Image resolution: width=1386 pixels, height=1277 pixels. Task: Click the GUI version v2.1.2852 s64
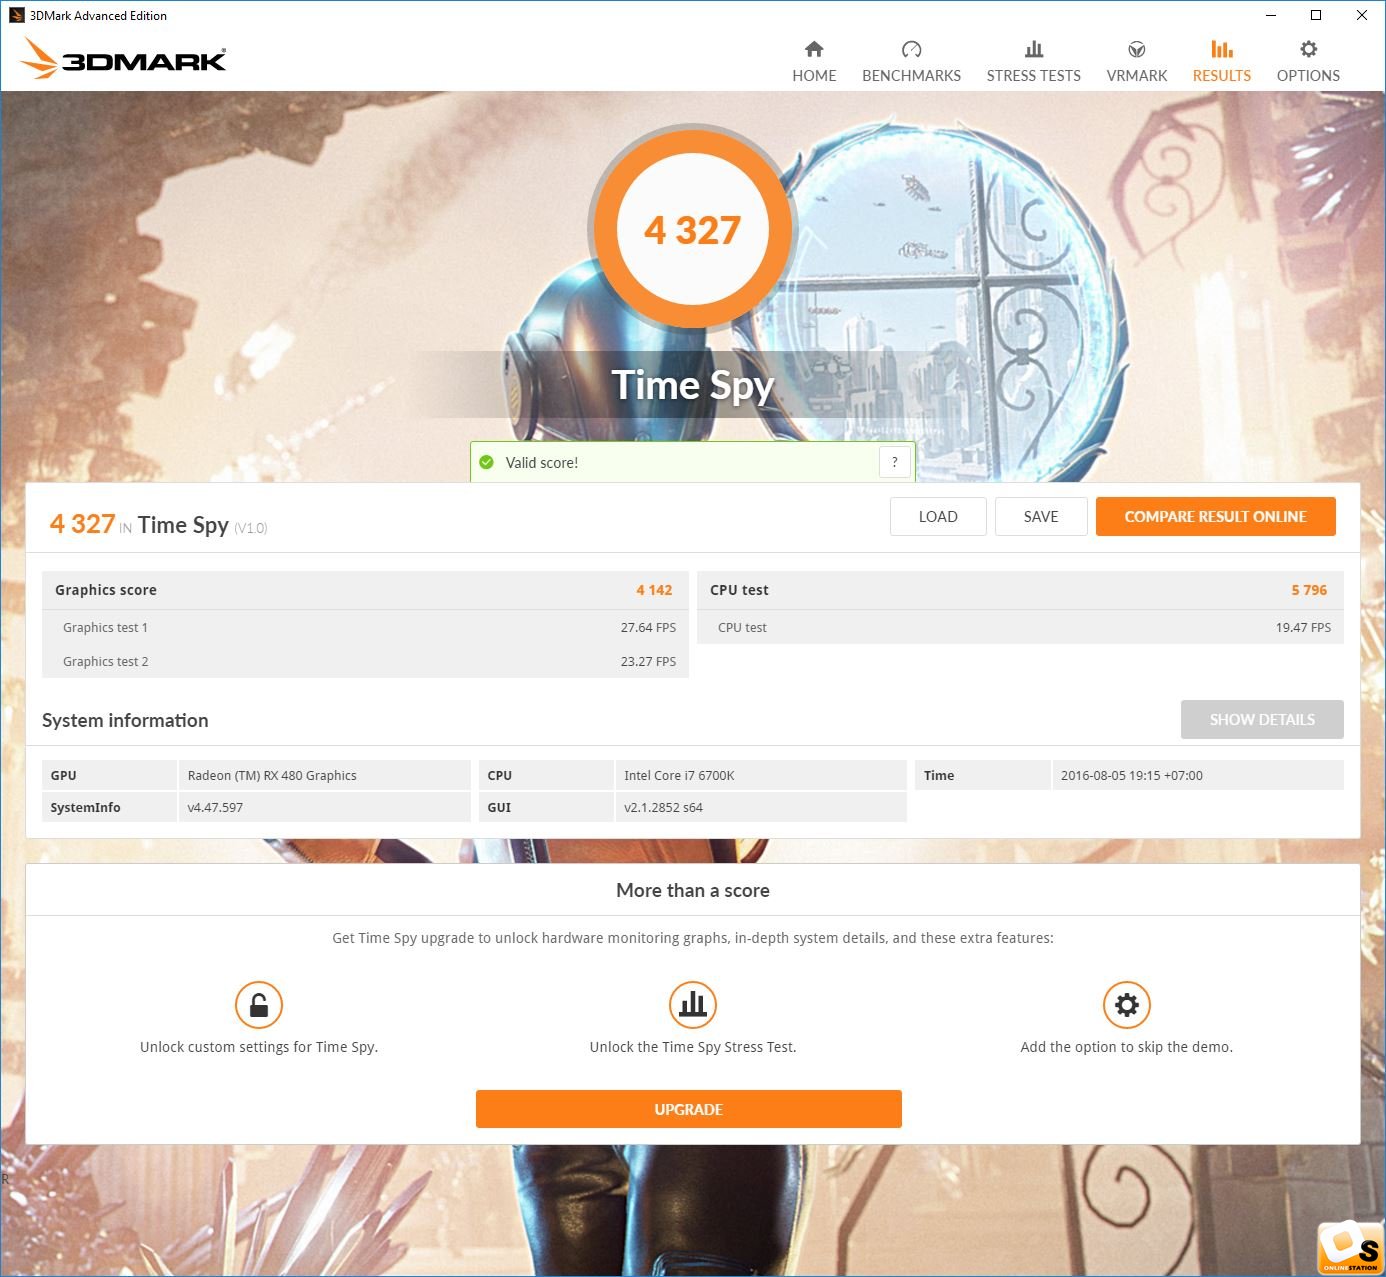(x=663, y=807)
